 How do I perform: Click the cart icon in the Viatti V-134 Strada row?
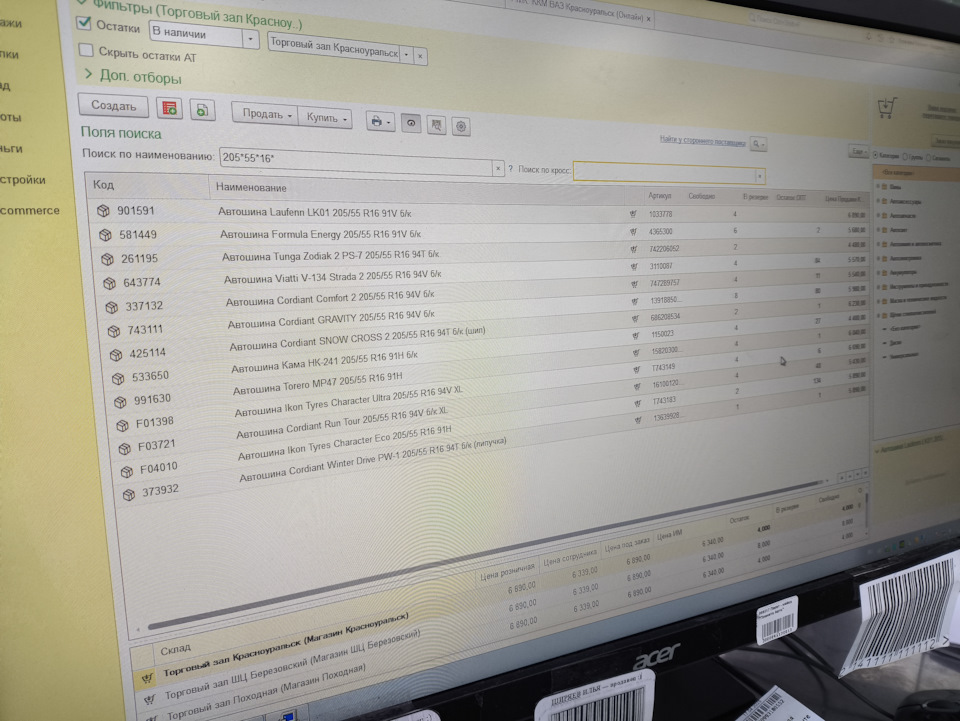634,267
